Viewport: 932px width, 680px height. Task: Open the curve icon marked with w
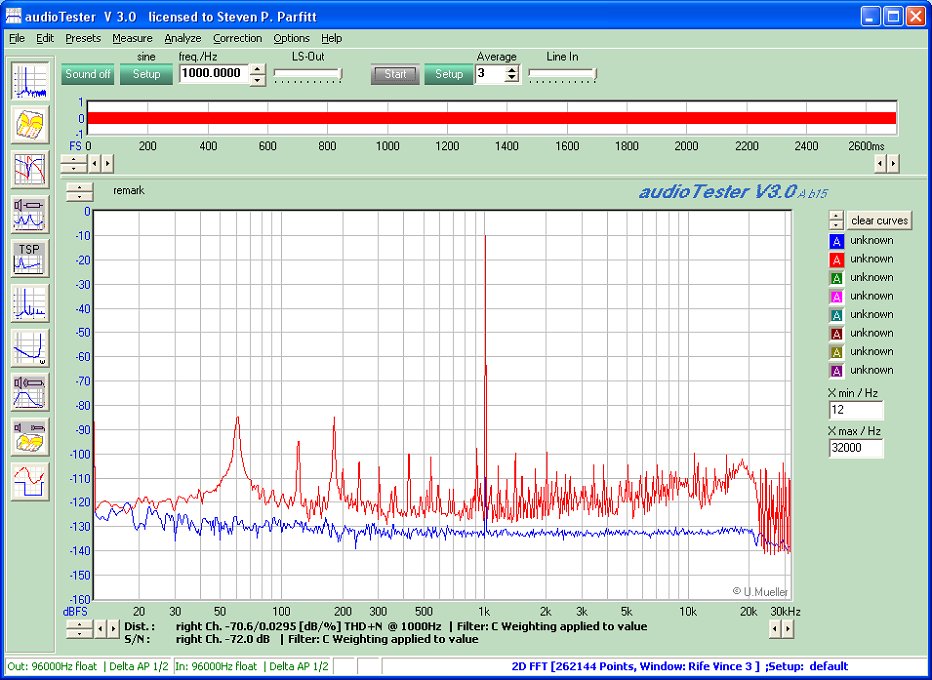[x=30, y=348]
